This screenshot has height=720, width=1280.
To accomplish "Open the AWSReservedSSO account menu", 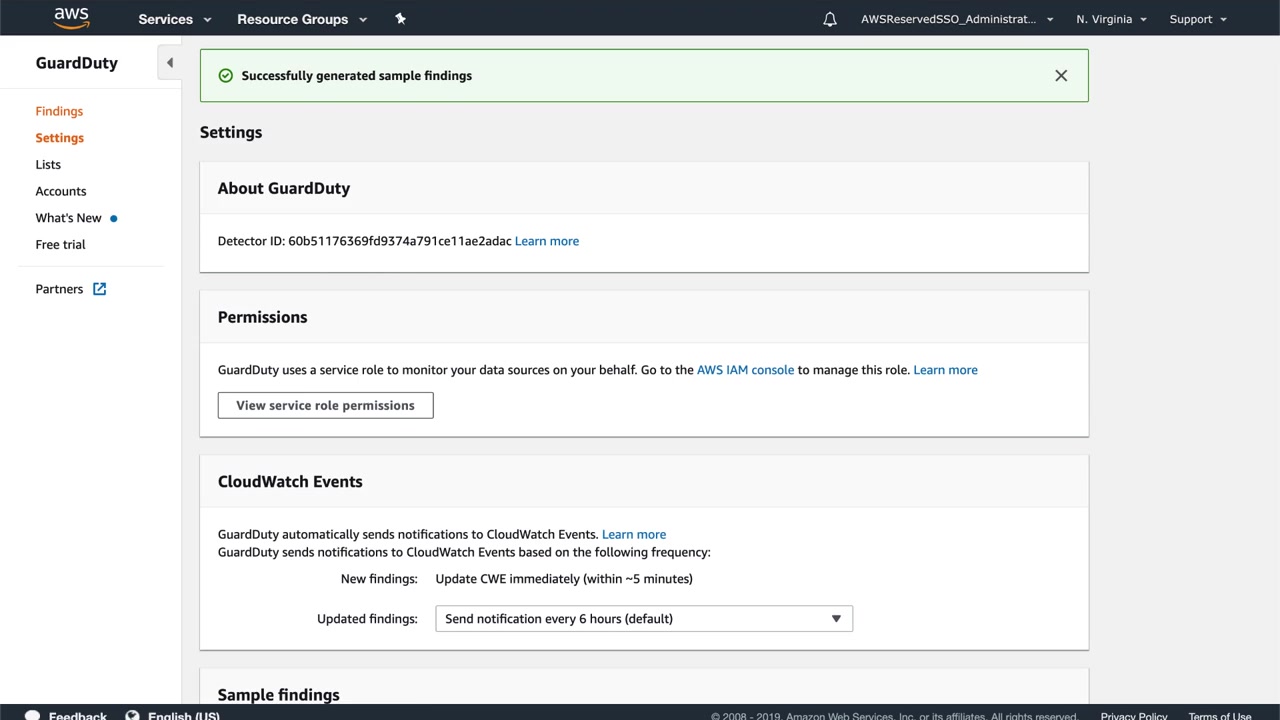I will click(x=957, y=19).
